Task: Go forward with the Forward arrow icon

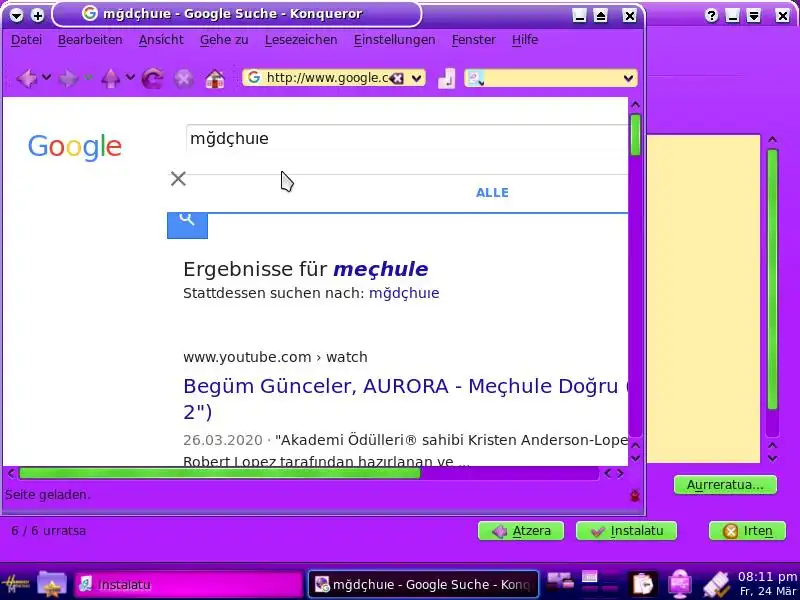Action: (68, 79)
